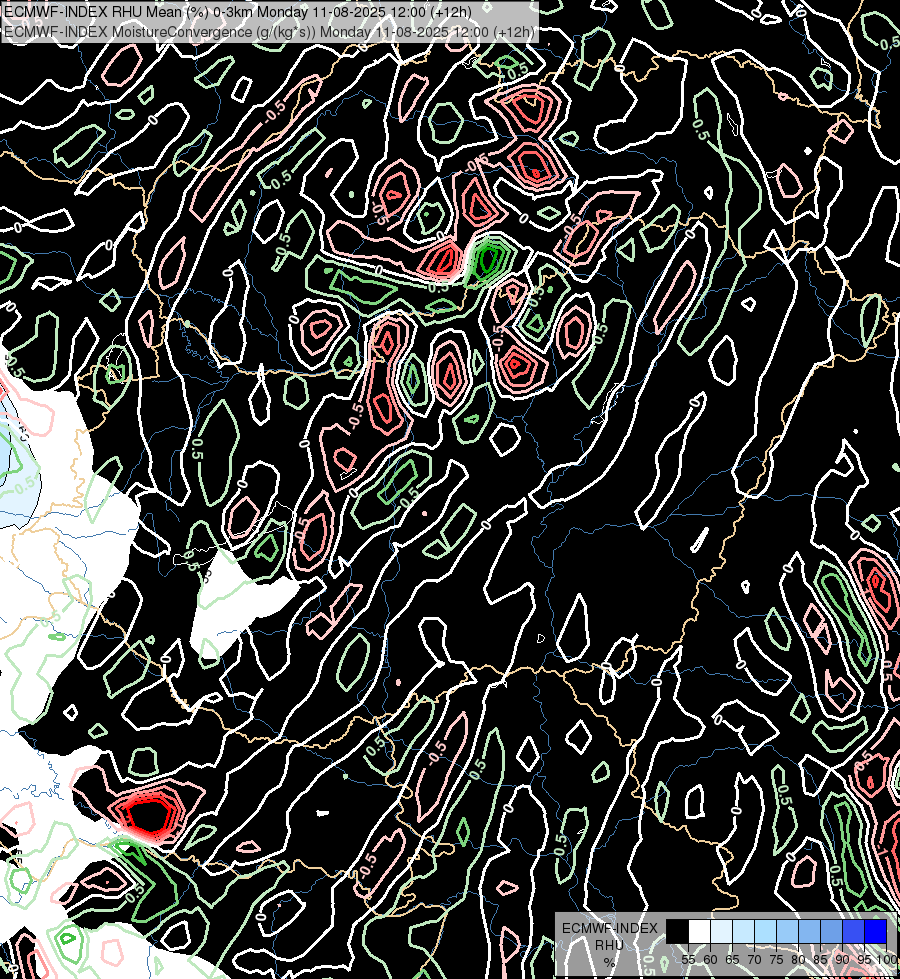Select the 90–95 royal blue legend swatch
This screenshot has width=900, height=979.
point(853,931)
